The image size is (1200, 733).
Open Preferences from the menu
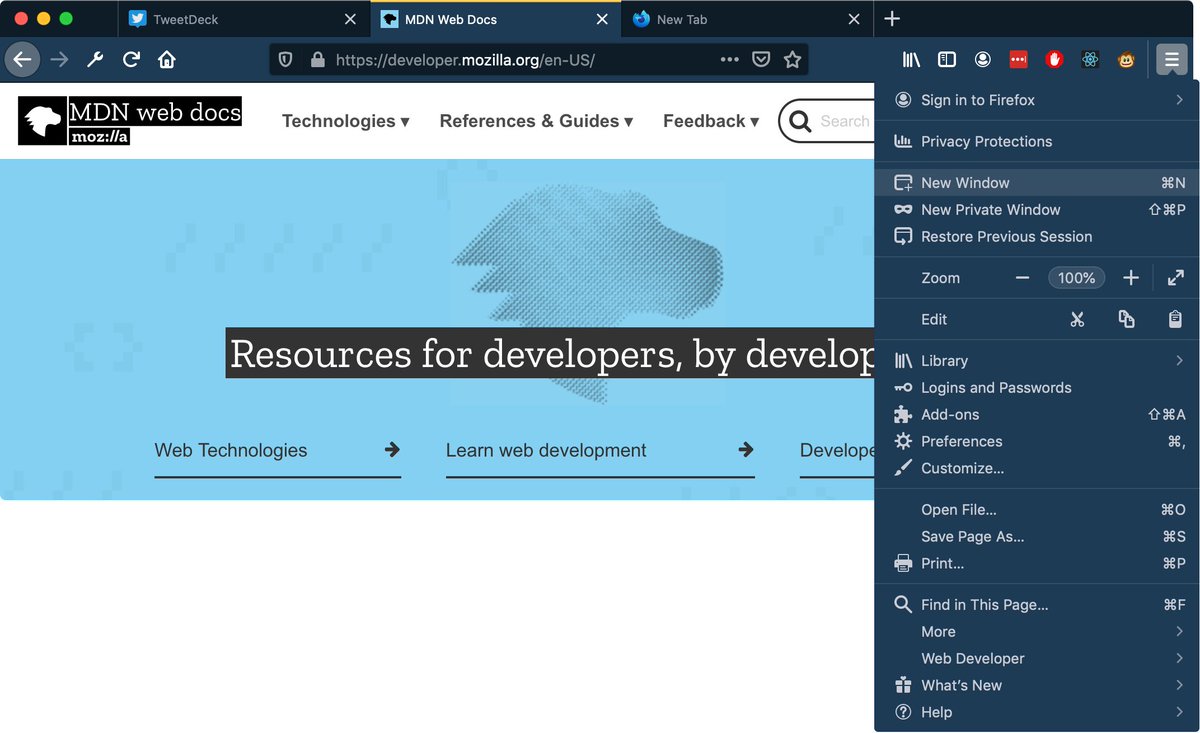tap(1037, 442)
